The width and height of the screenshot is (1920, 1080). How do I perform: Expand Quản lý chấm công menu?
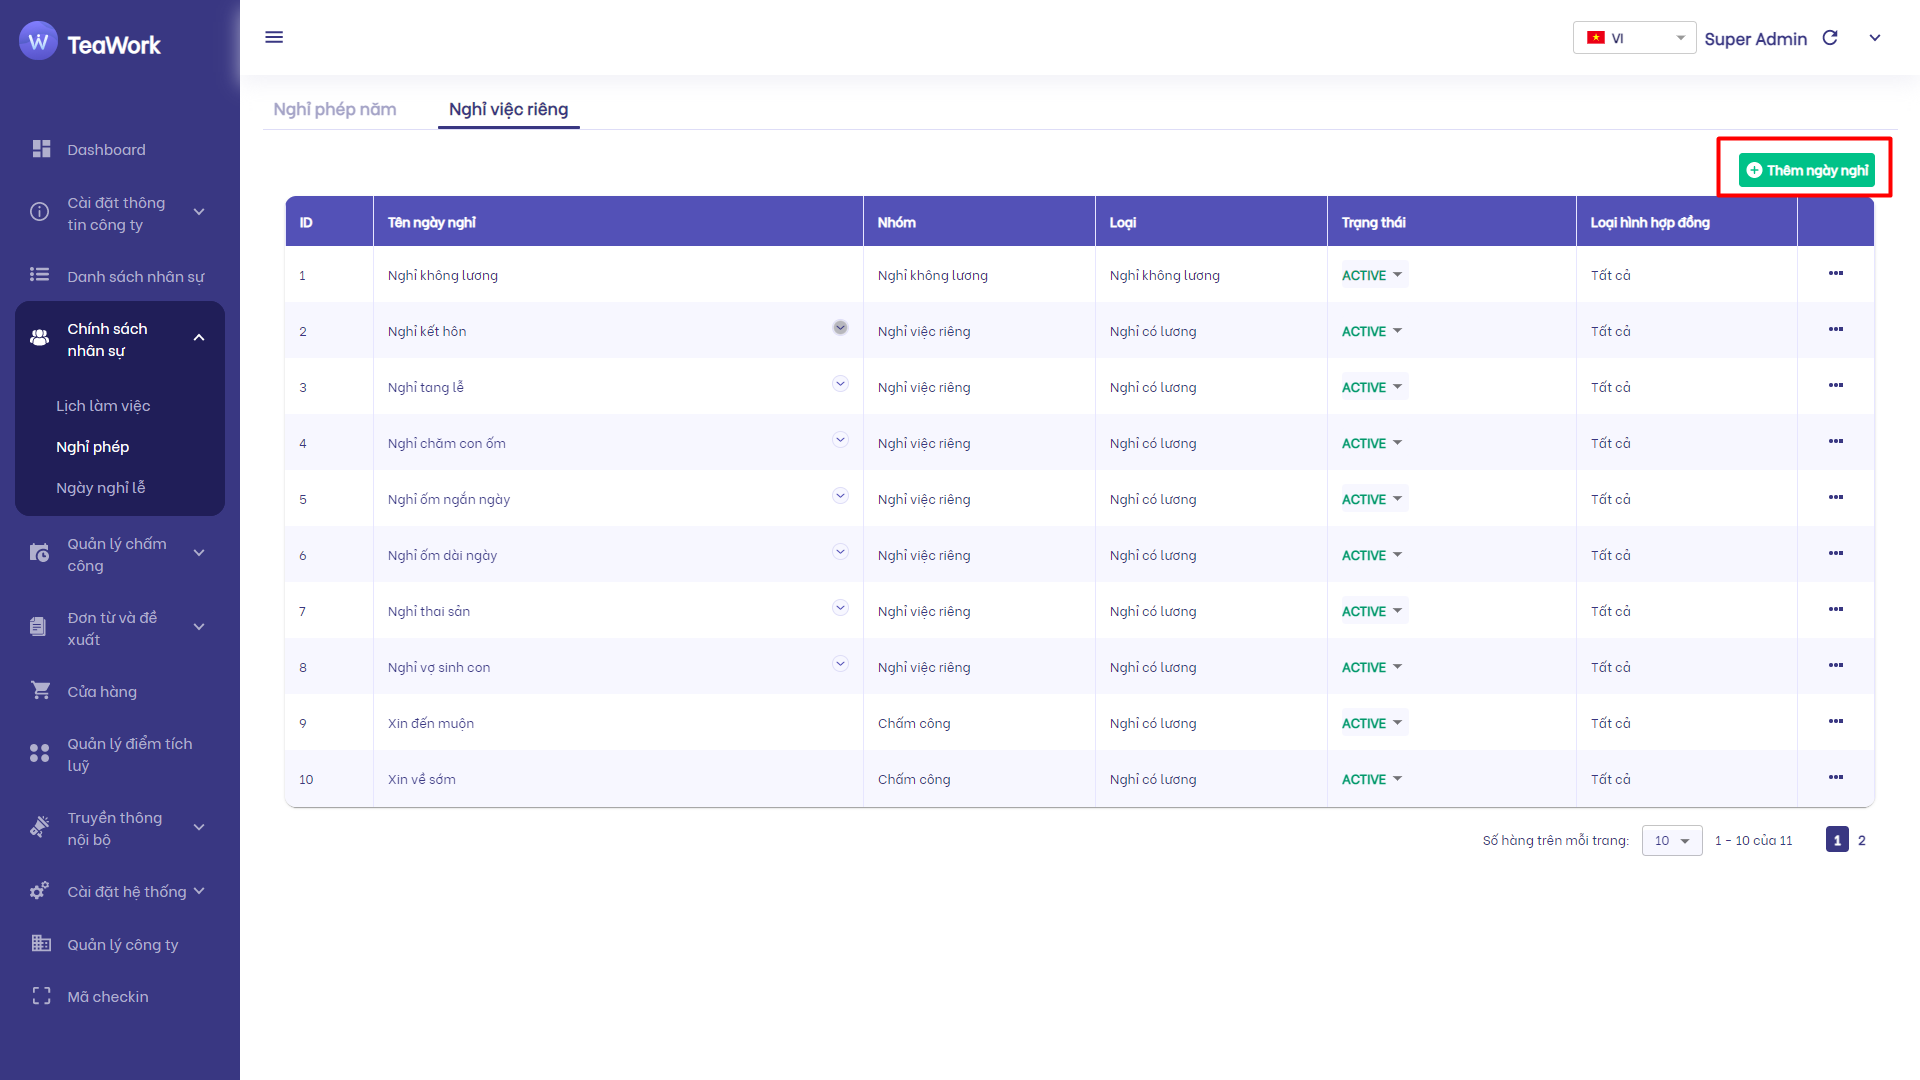point(199,553)
